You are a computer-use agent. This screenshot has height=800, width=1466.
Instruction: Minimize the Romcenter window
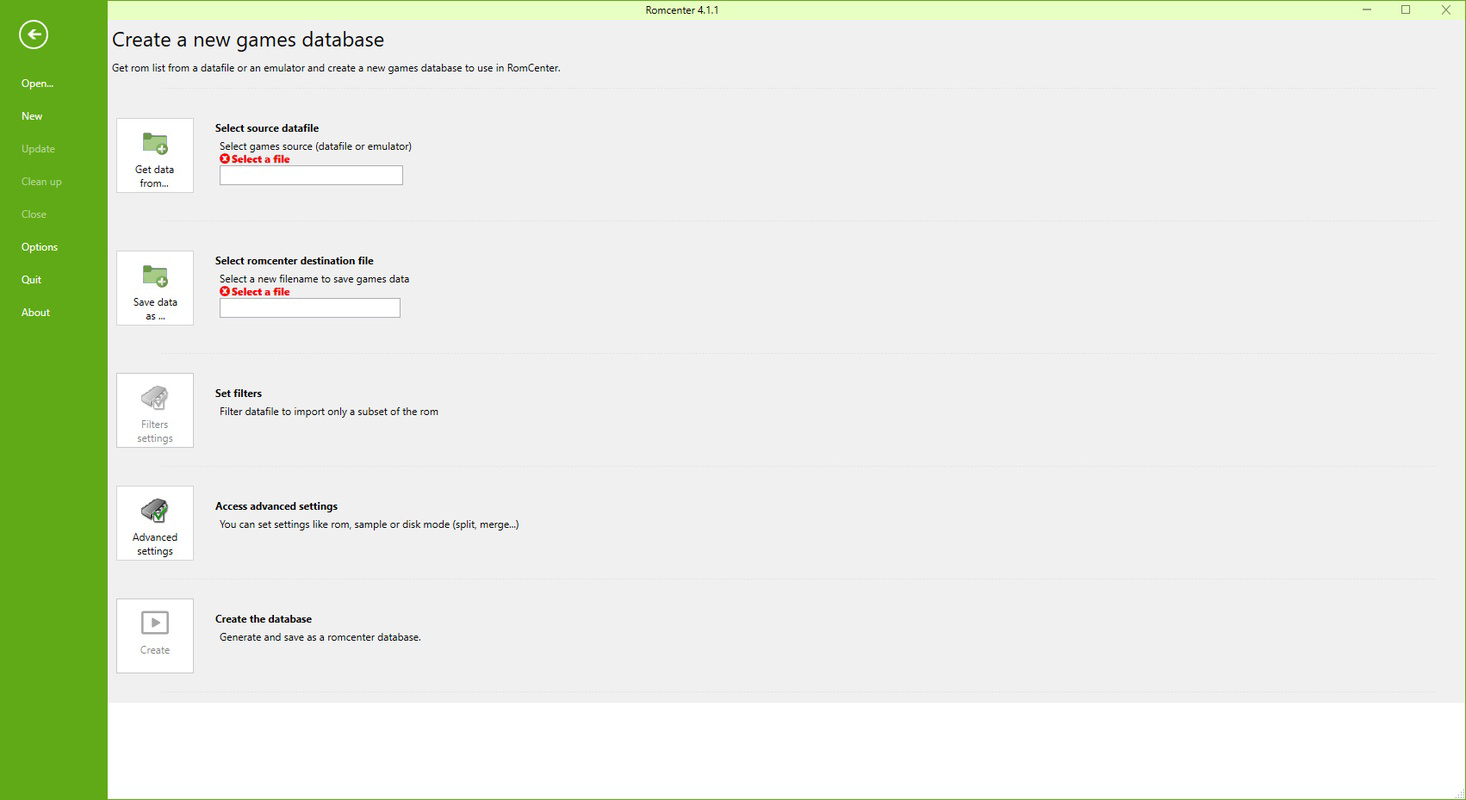(1366, 10)
